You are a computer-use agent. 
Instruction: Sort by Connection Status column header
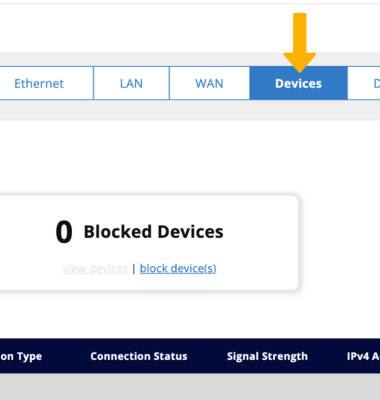coord(139,356)
